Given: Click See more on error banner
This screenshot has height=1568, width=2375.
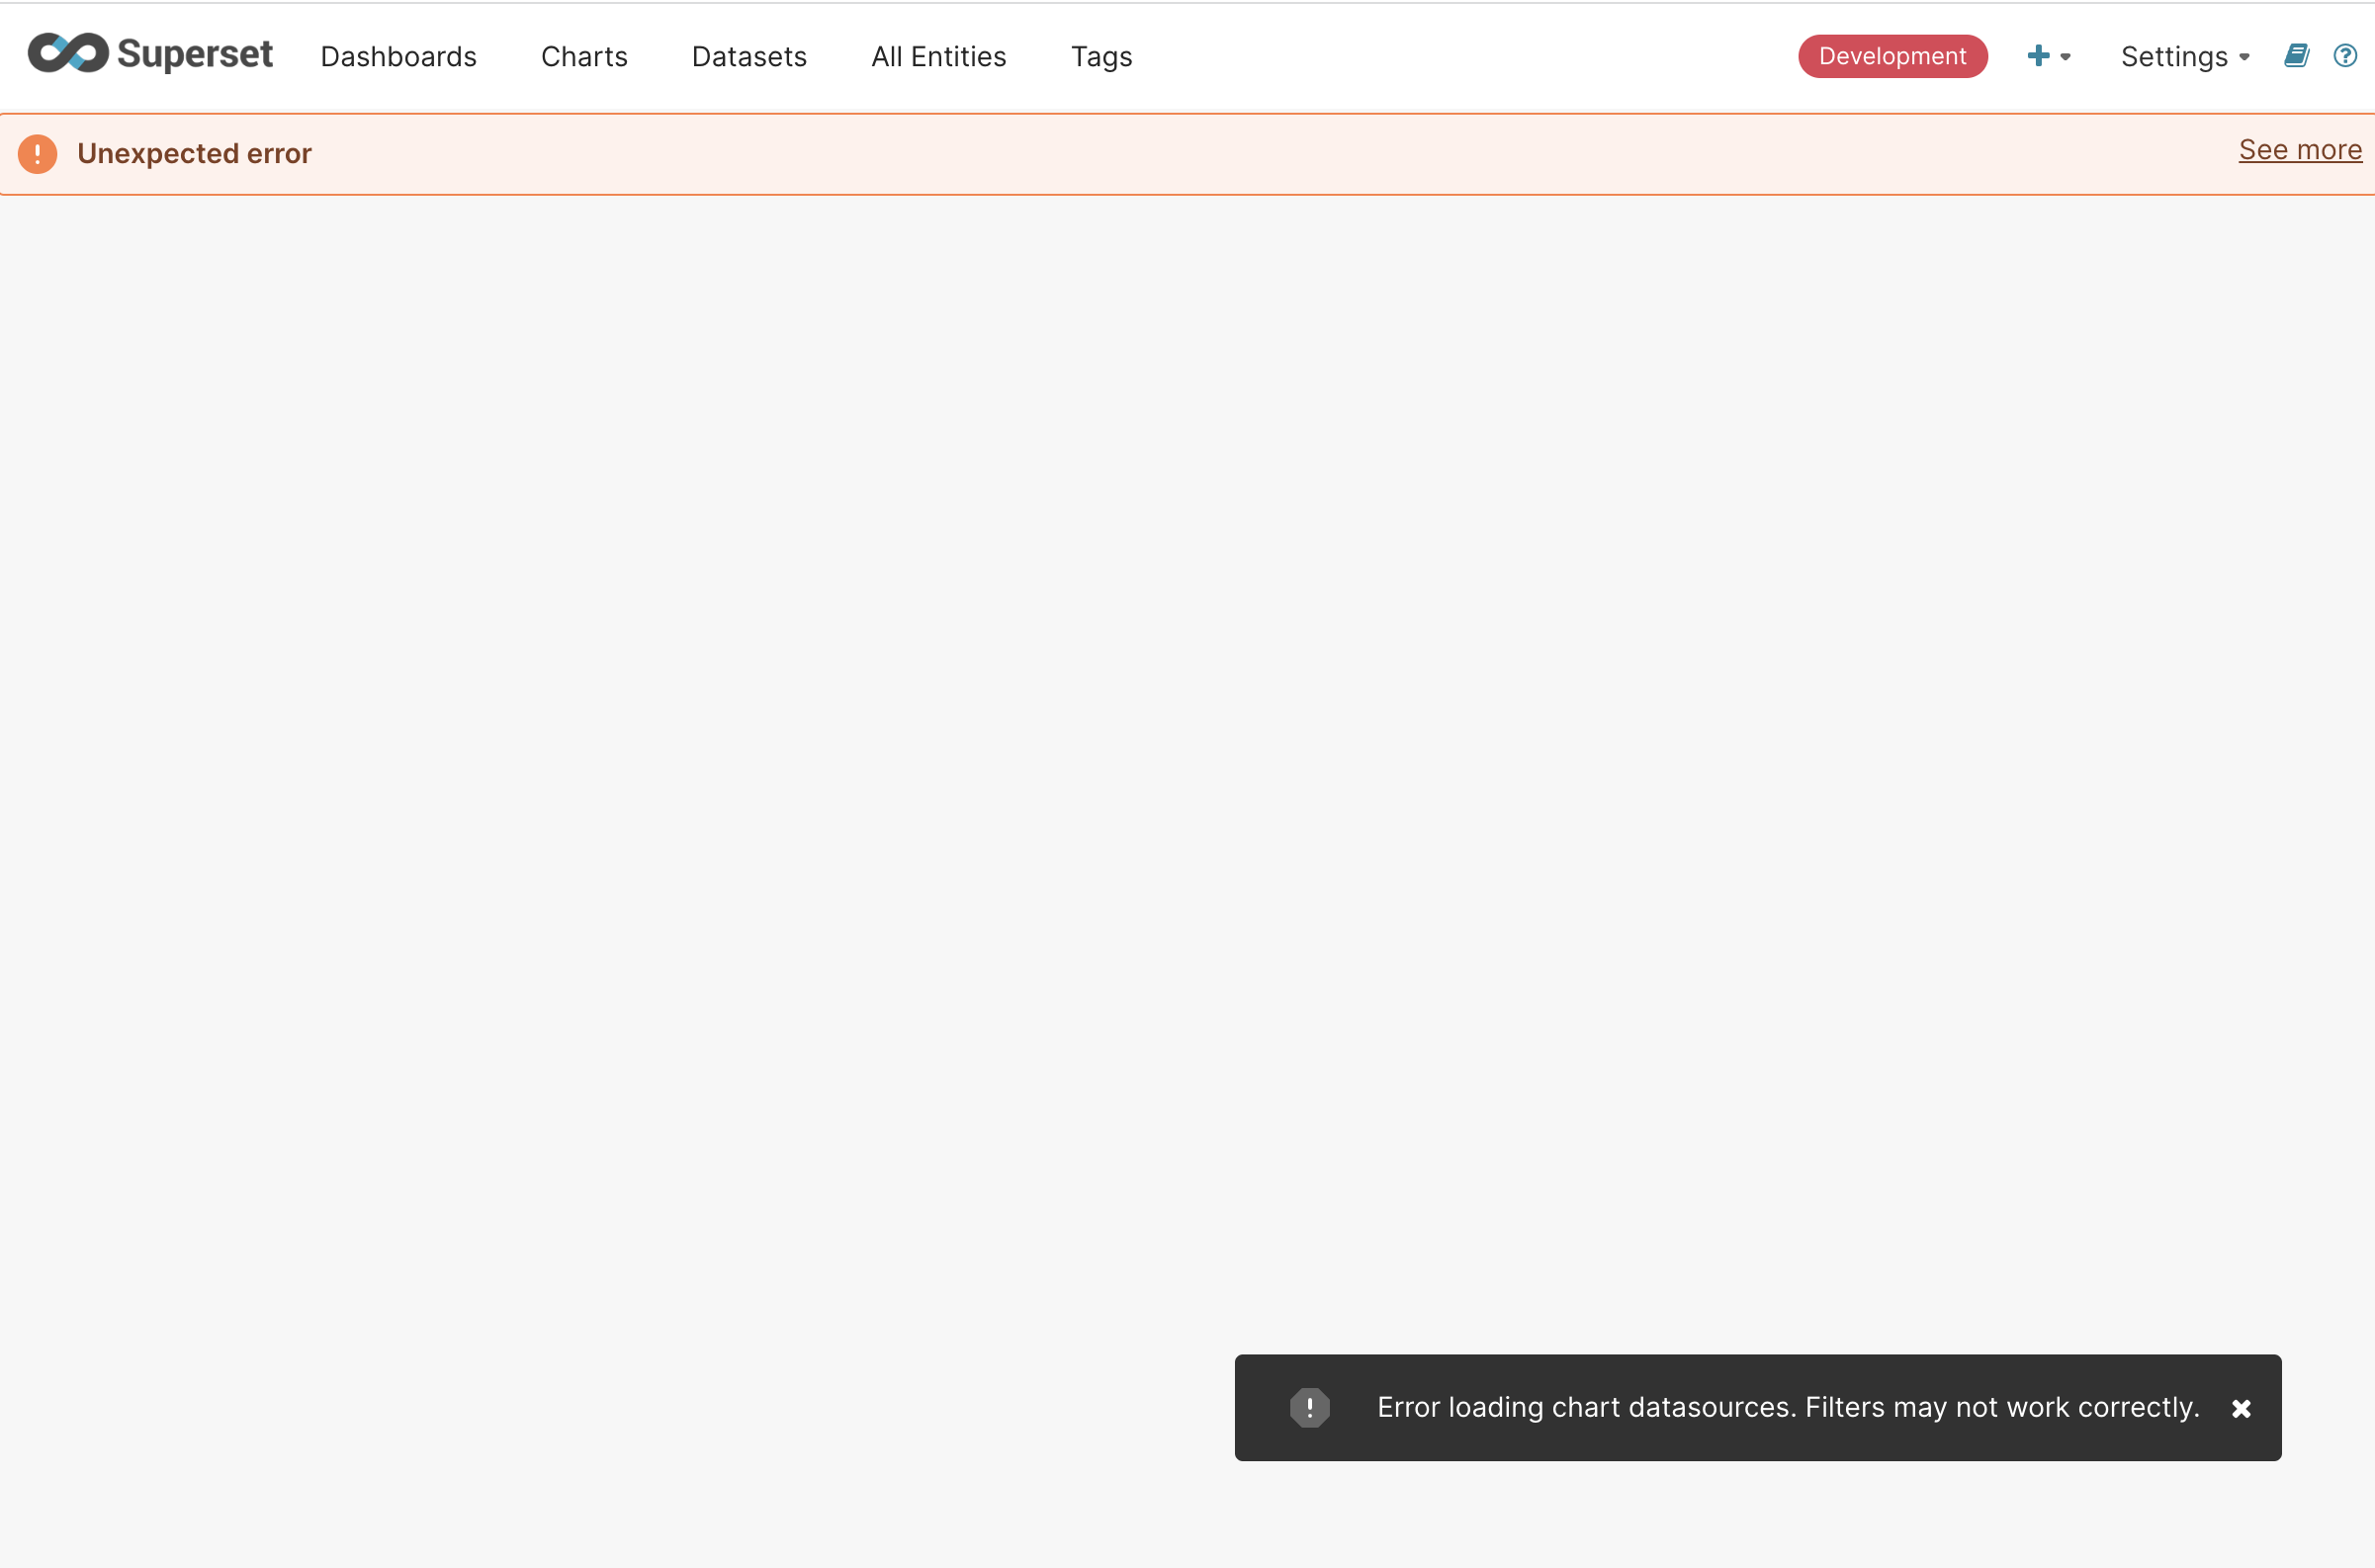Looking at the screenshot, I should pos(2300,150).
